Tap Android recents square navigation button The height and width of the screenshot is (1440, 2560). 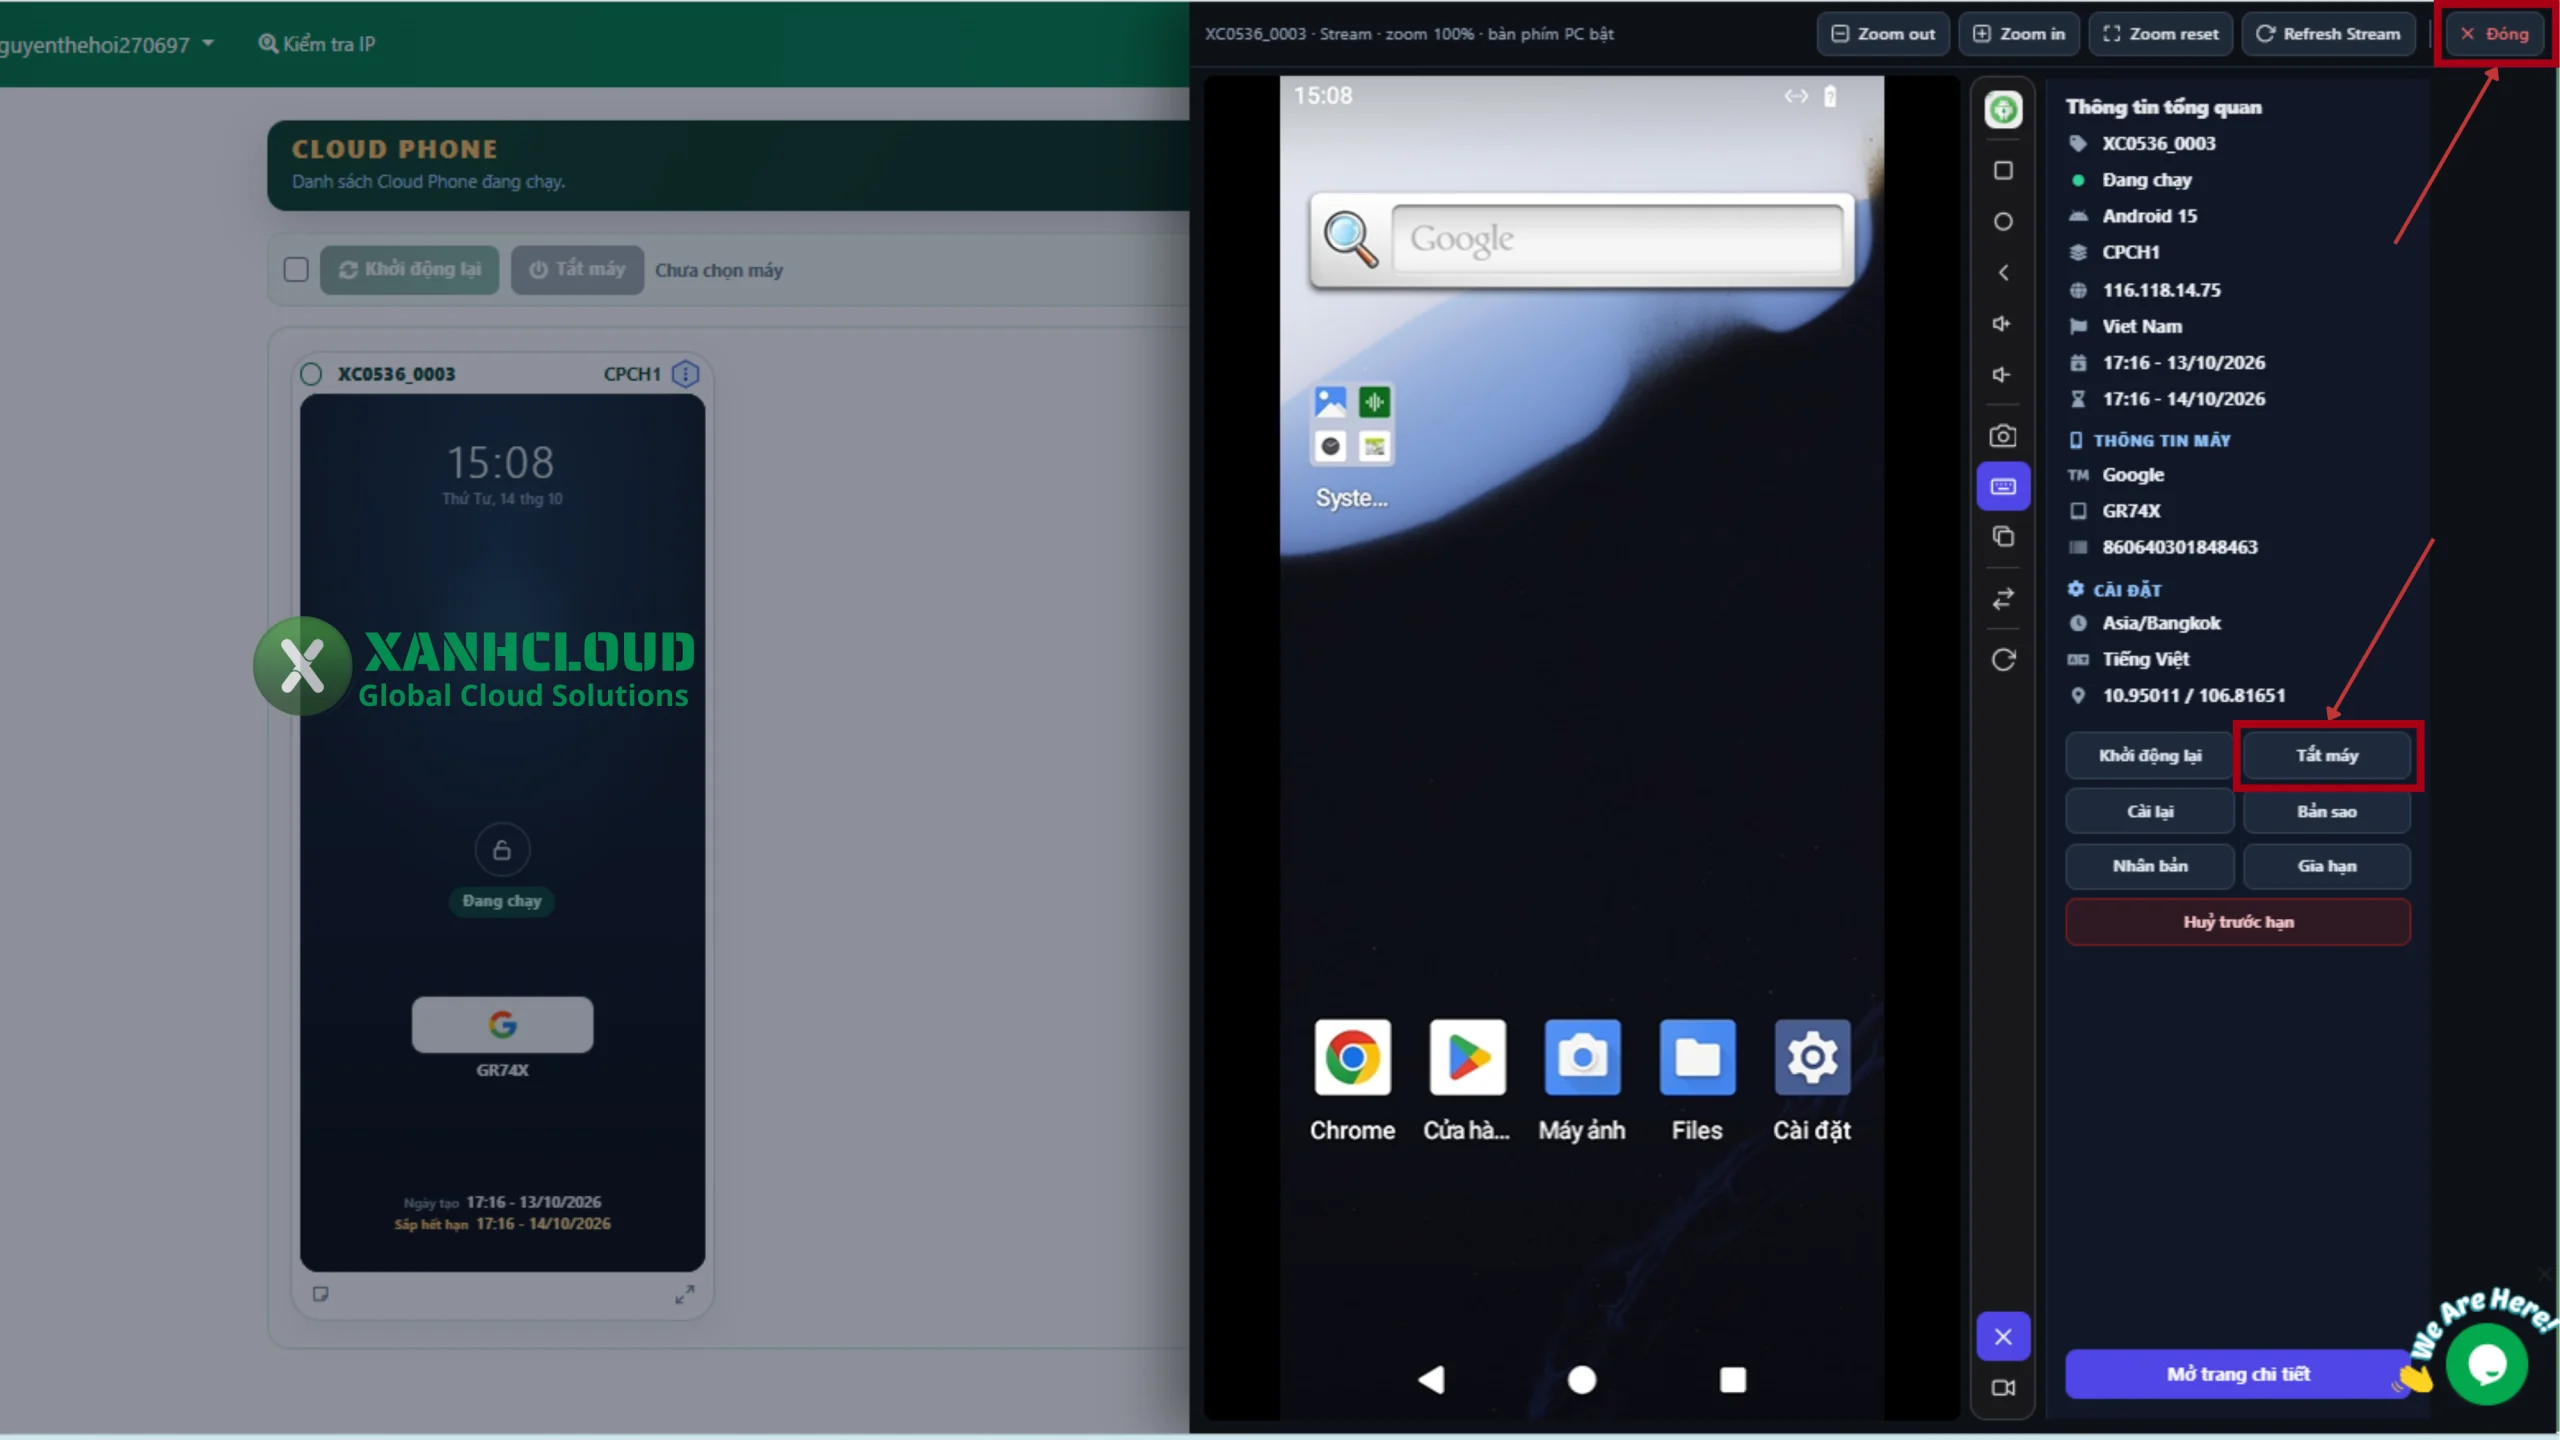point(1733,1380)
